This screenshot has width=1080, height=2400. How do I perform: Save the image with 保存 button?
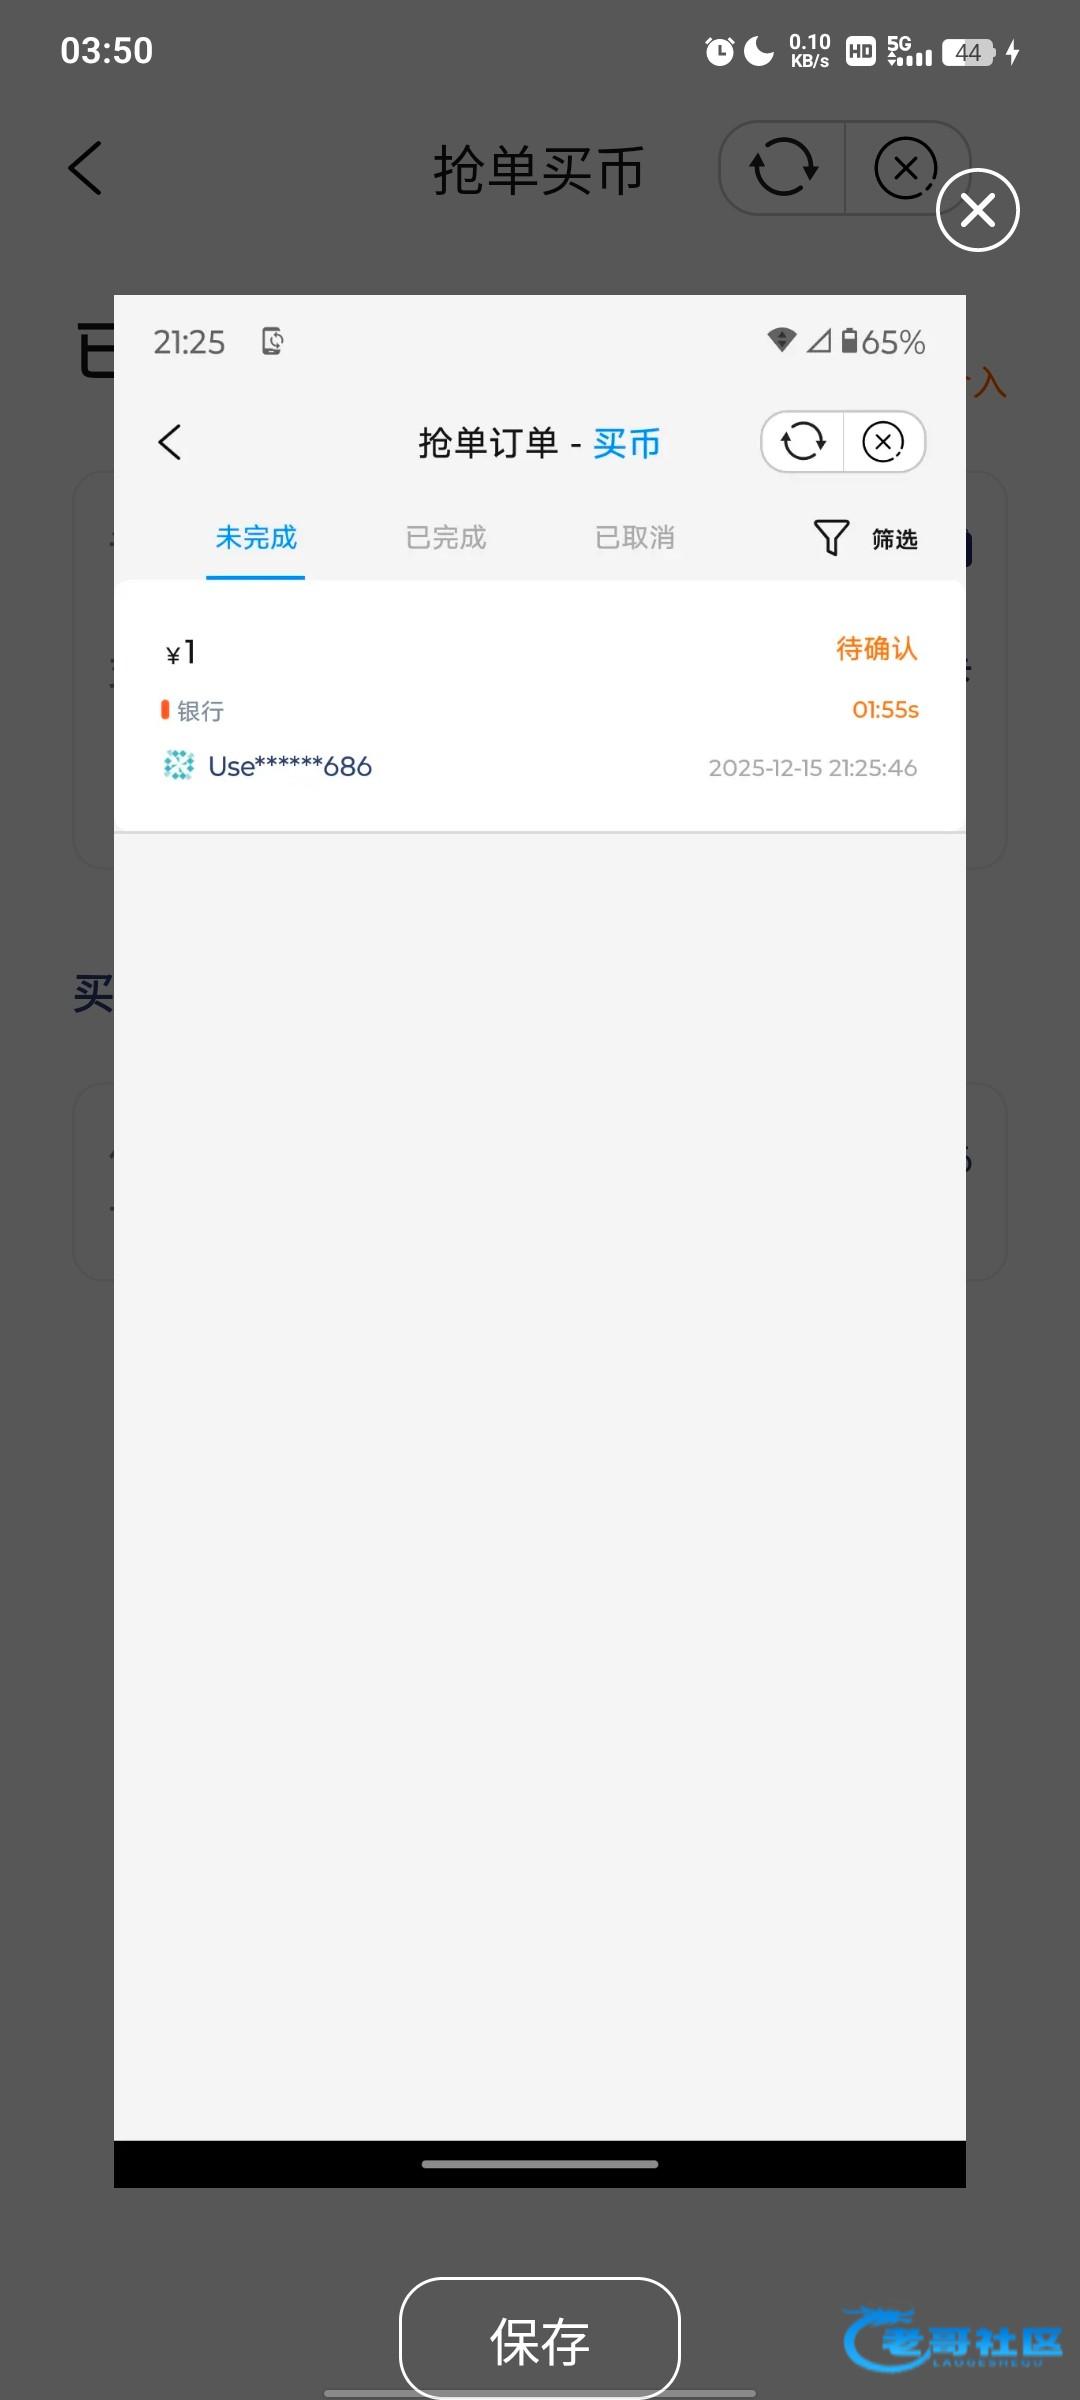[540, 2338]
